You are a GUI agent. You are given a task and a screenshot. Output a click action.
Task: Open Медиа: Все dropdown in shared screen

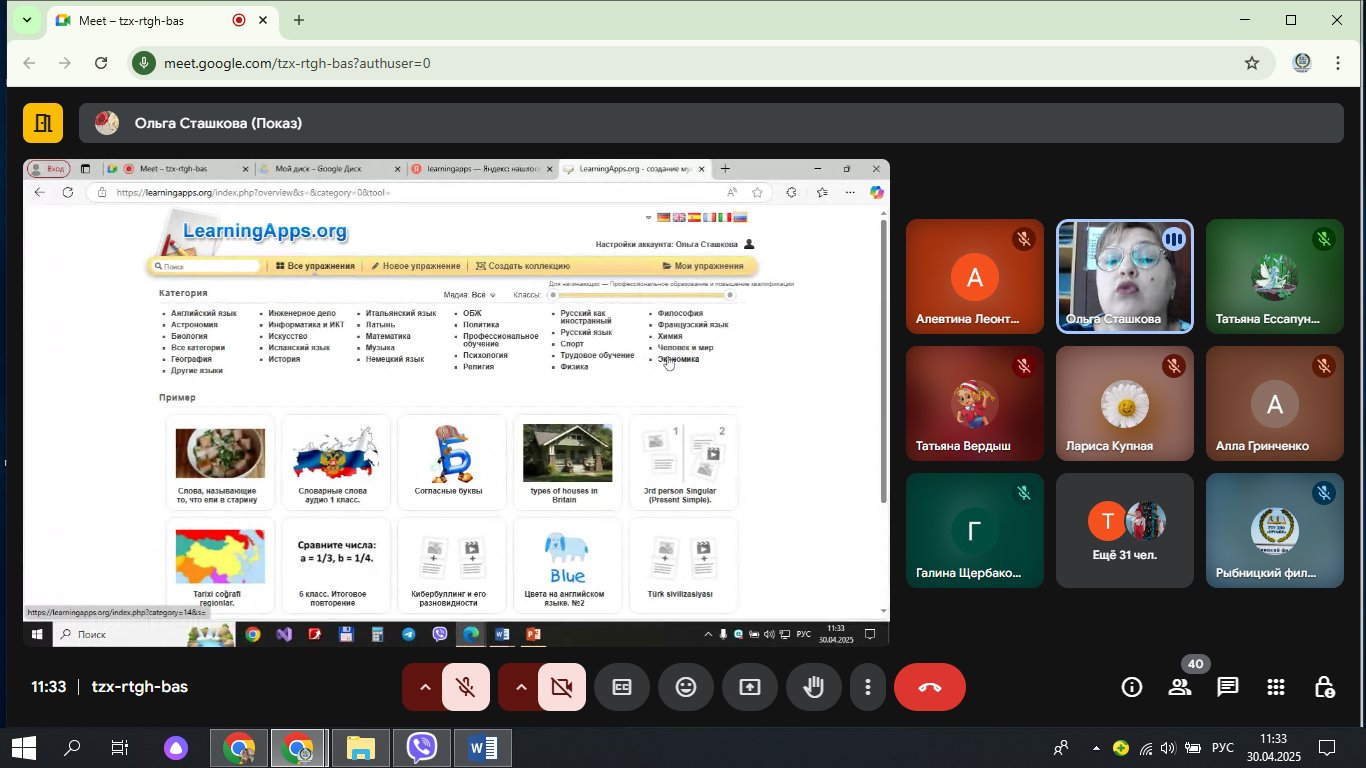pyautogui.click(x=470, y=295)
